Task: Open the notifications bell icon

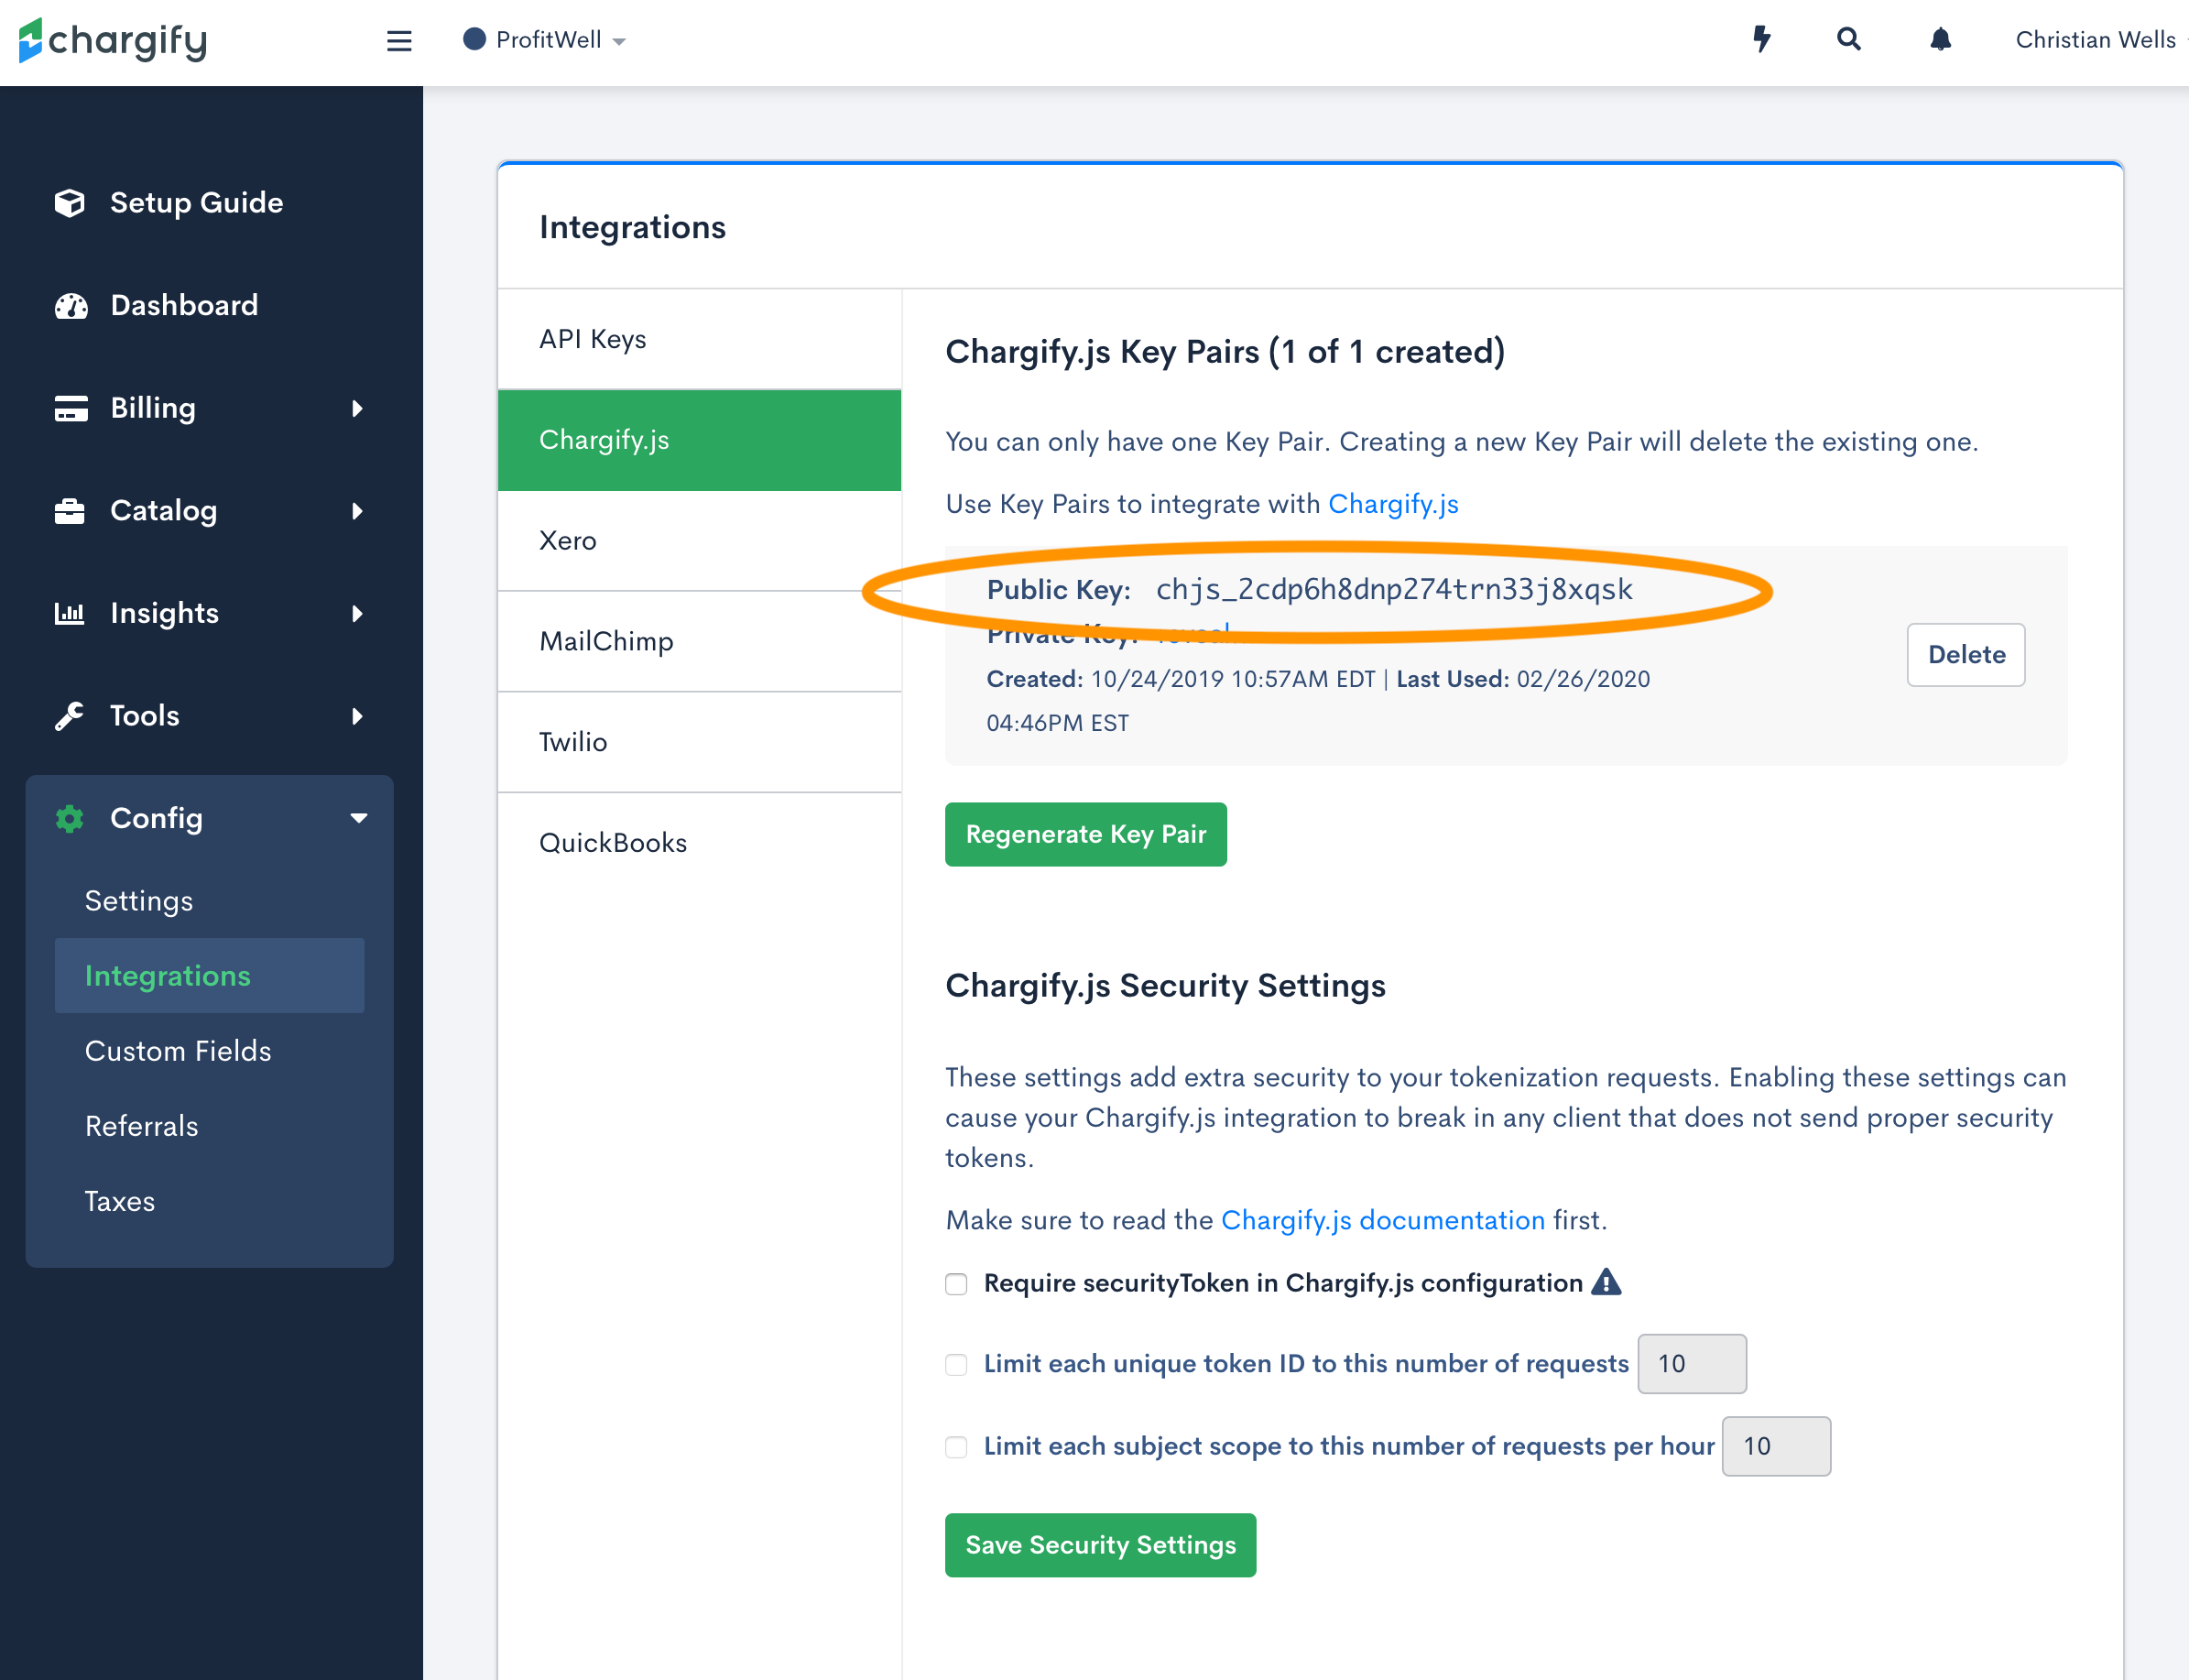Action: click(x=1940, y=39)
